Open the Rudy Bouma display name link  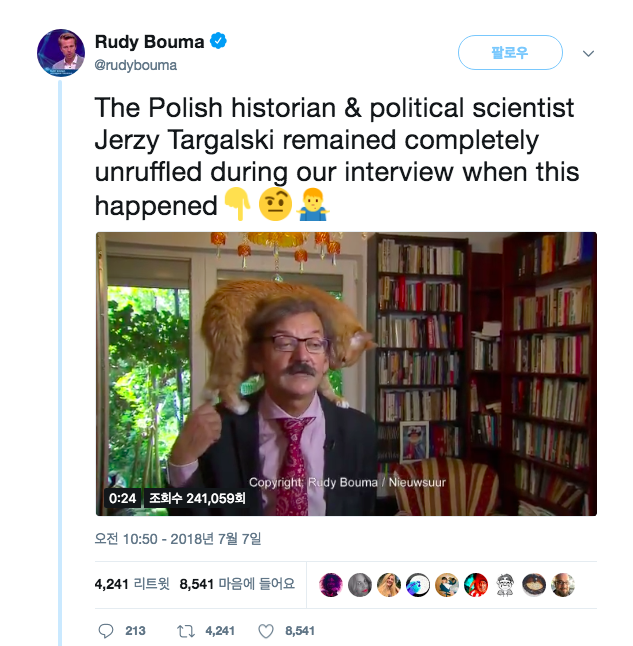point(149,42)
